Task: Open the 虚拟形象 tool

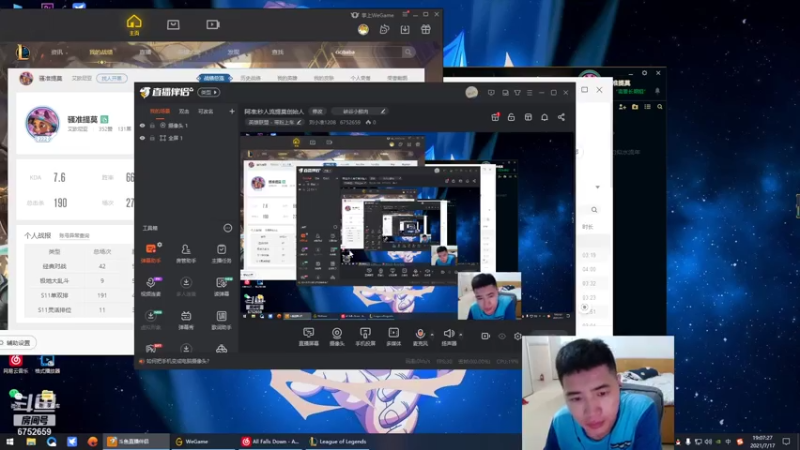Action: pyautogui.click(x=151, y=320)
